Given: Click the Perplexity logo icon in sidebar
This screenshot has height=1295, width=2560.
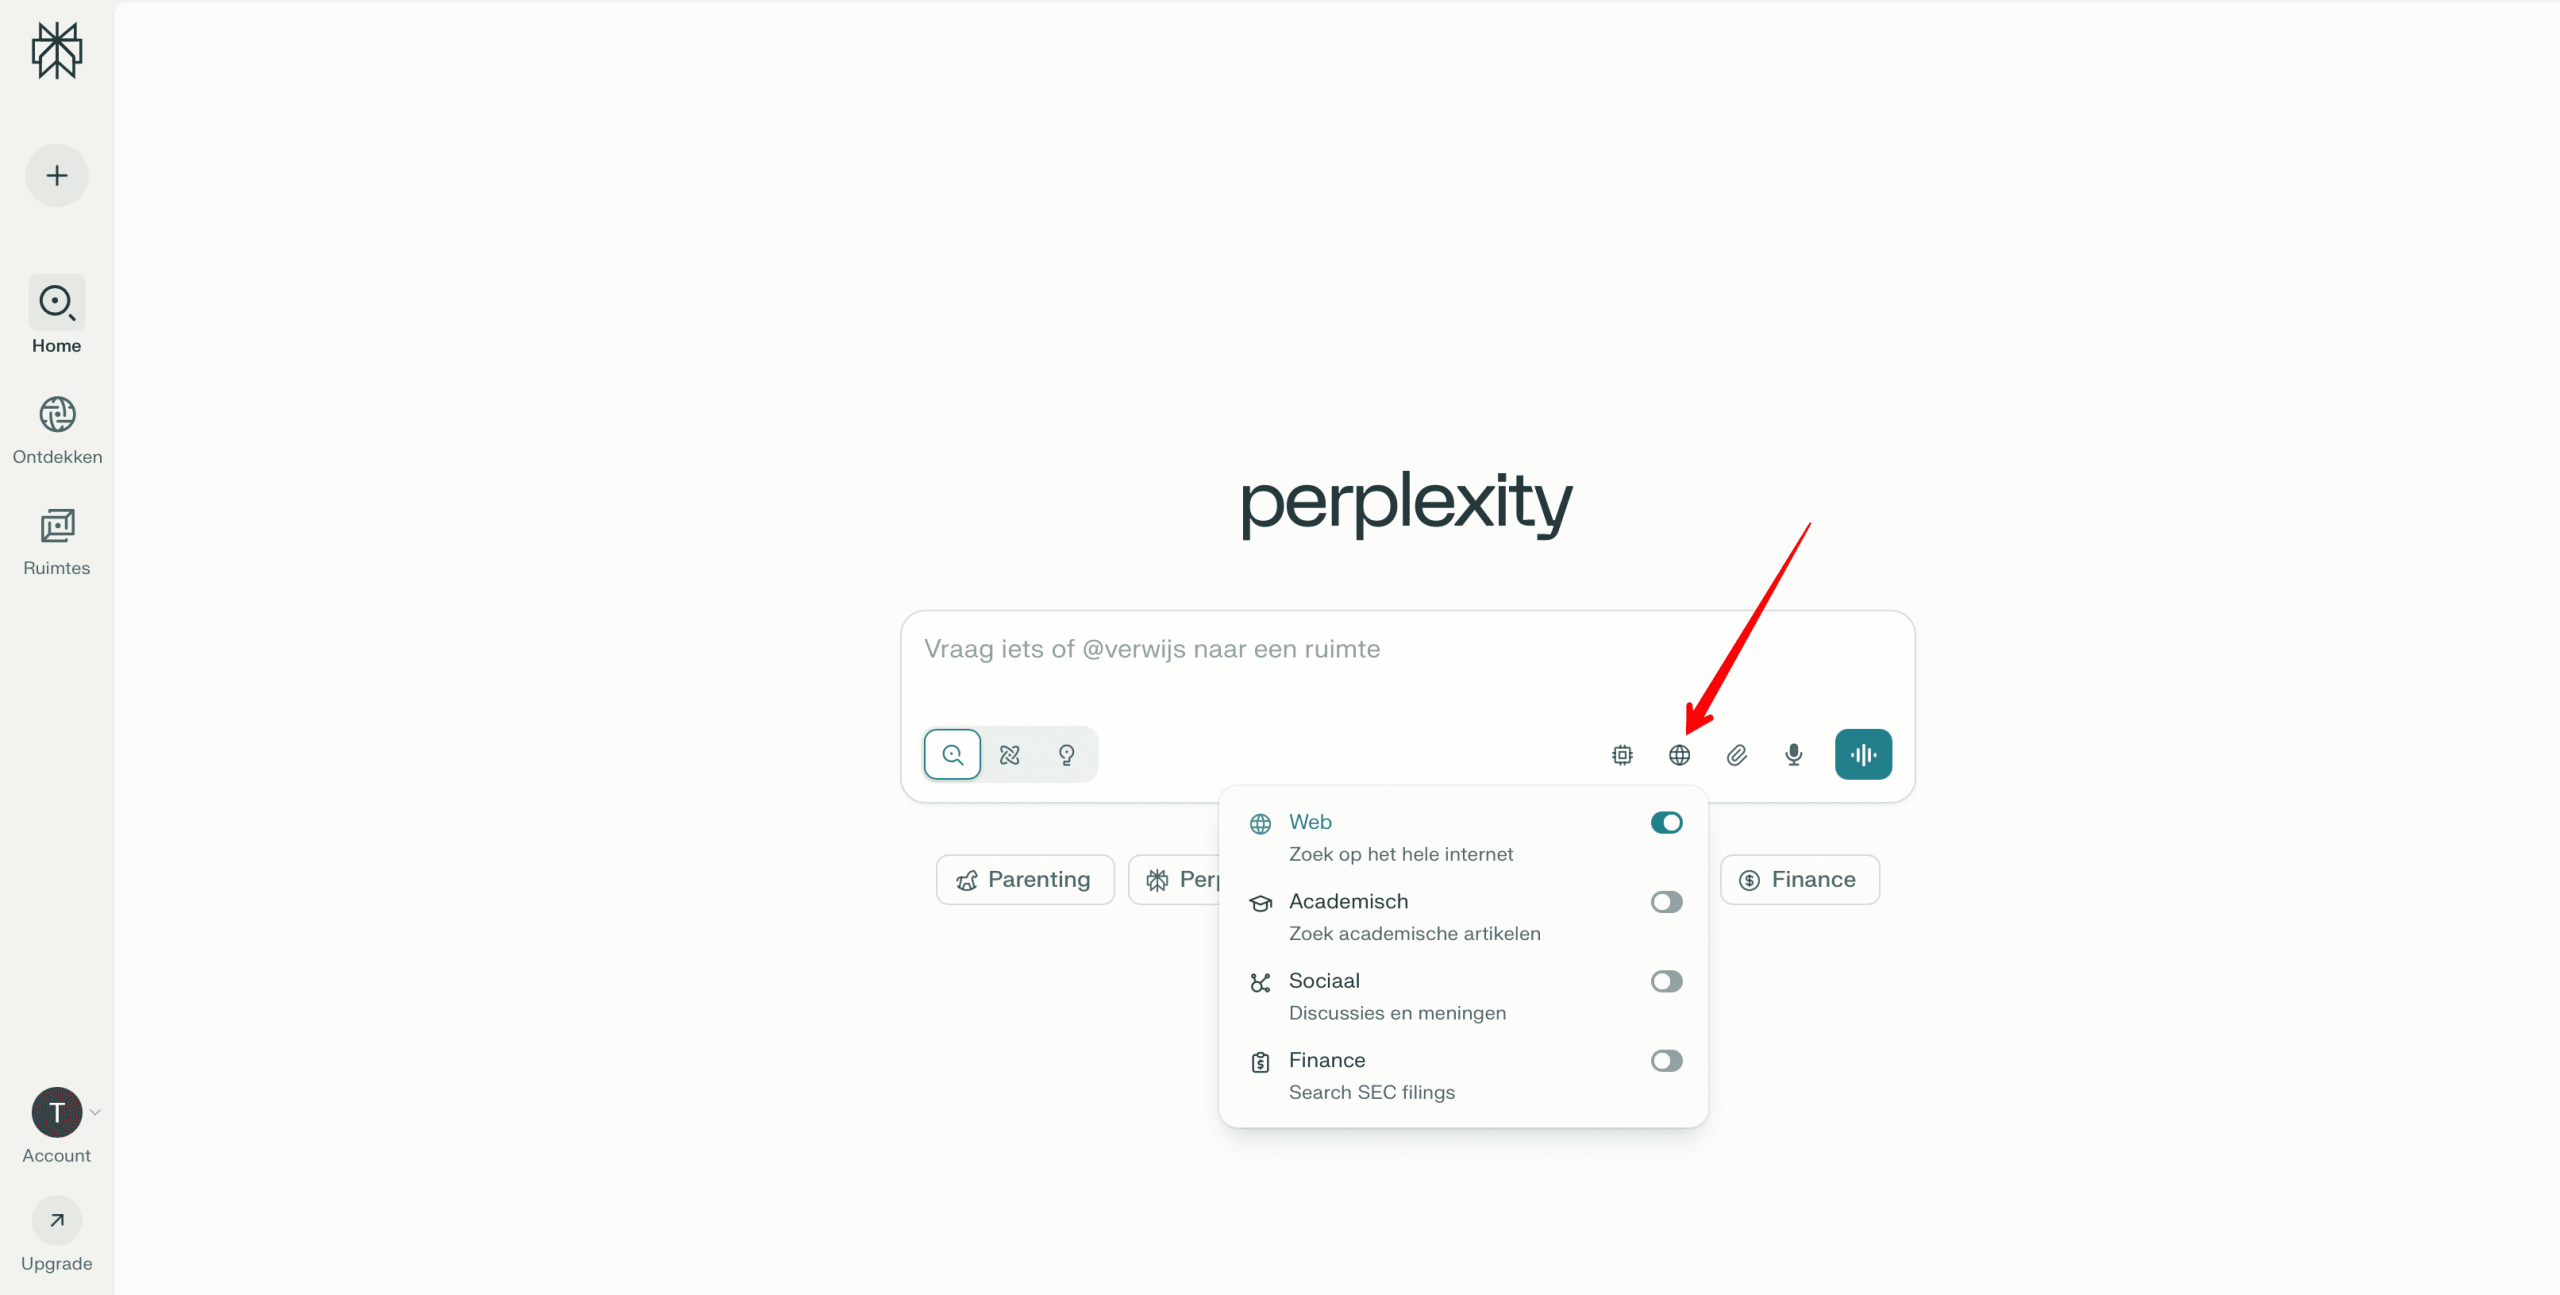Looking at the screenshot, I should pos(57,50).
